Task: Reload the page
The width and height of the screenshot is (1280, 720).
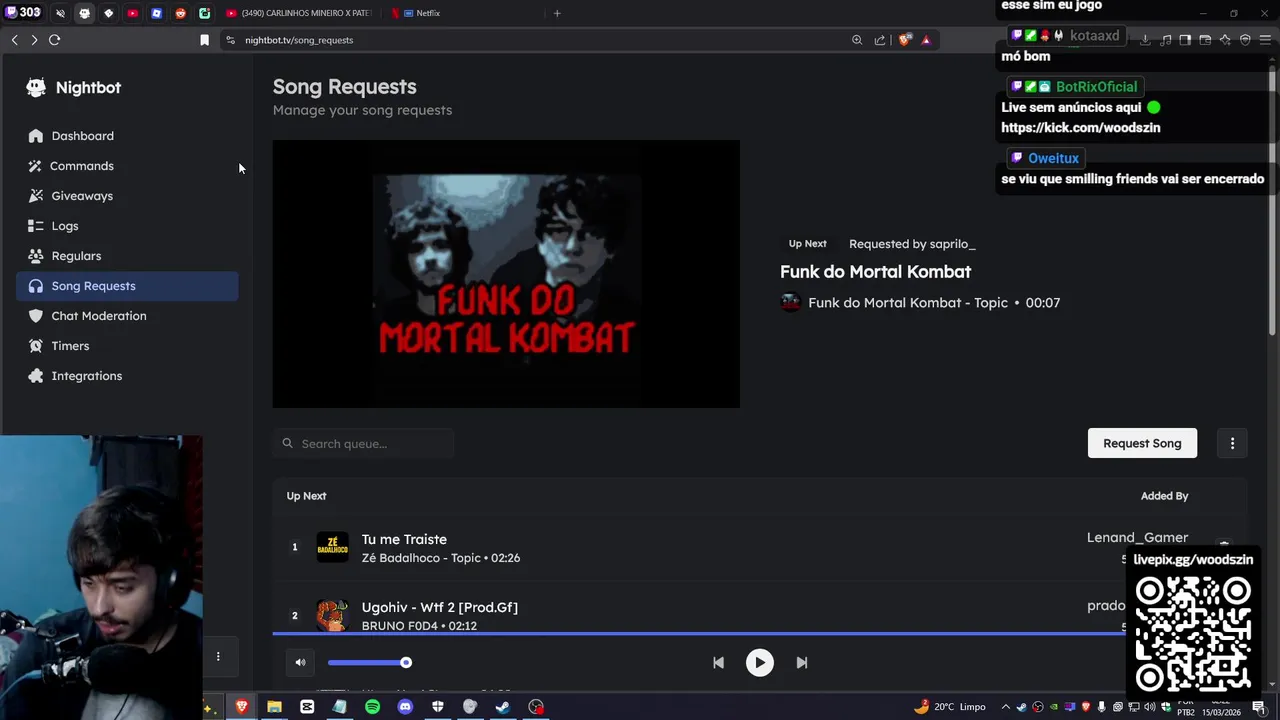Action: [55, 40]
